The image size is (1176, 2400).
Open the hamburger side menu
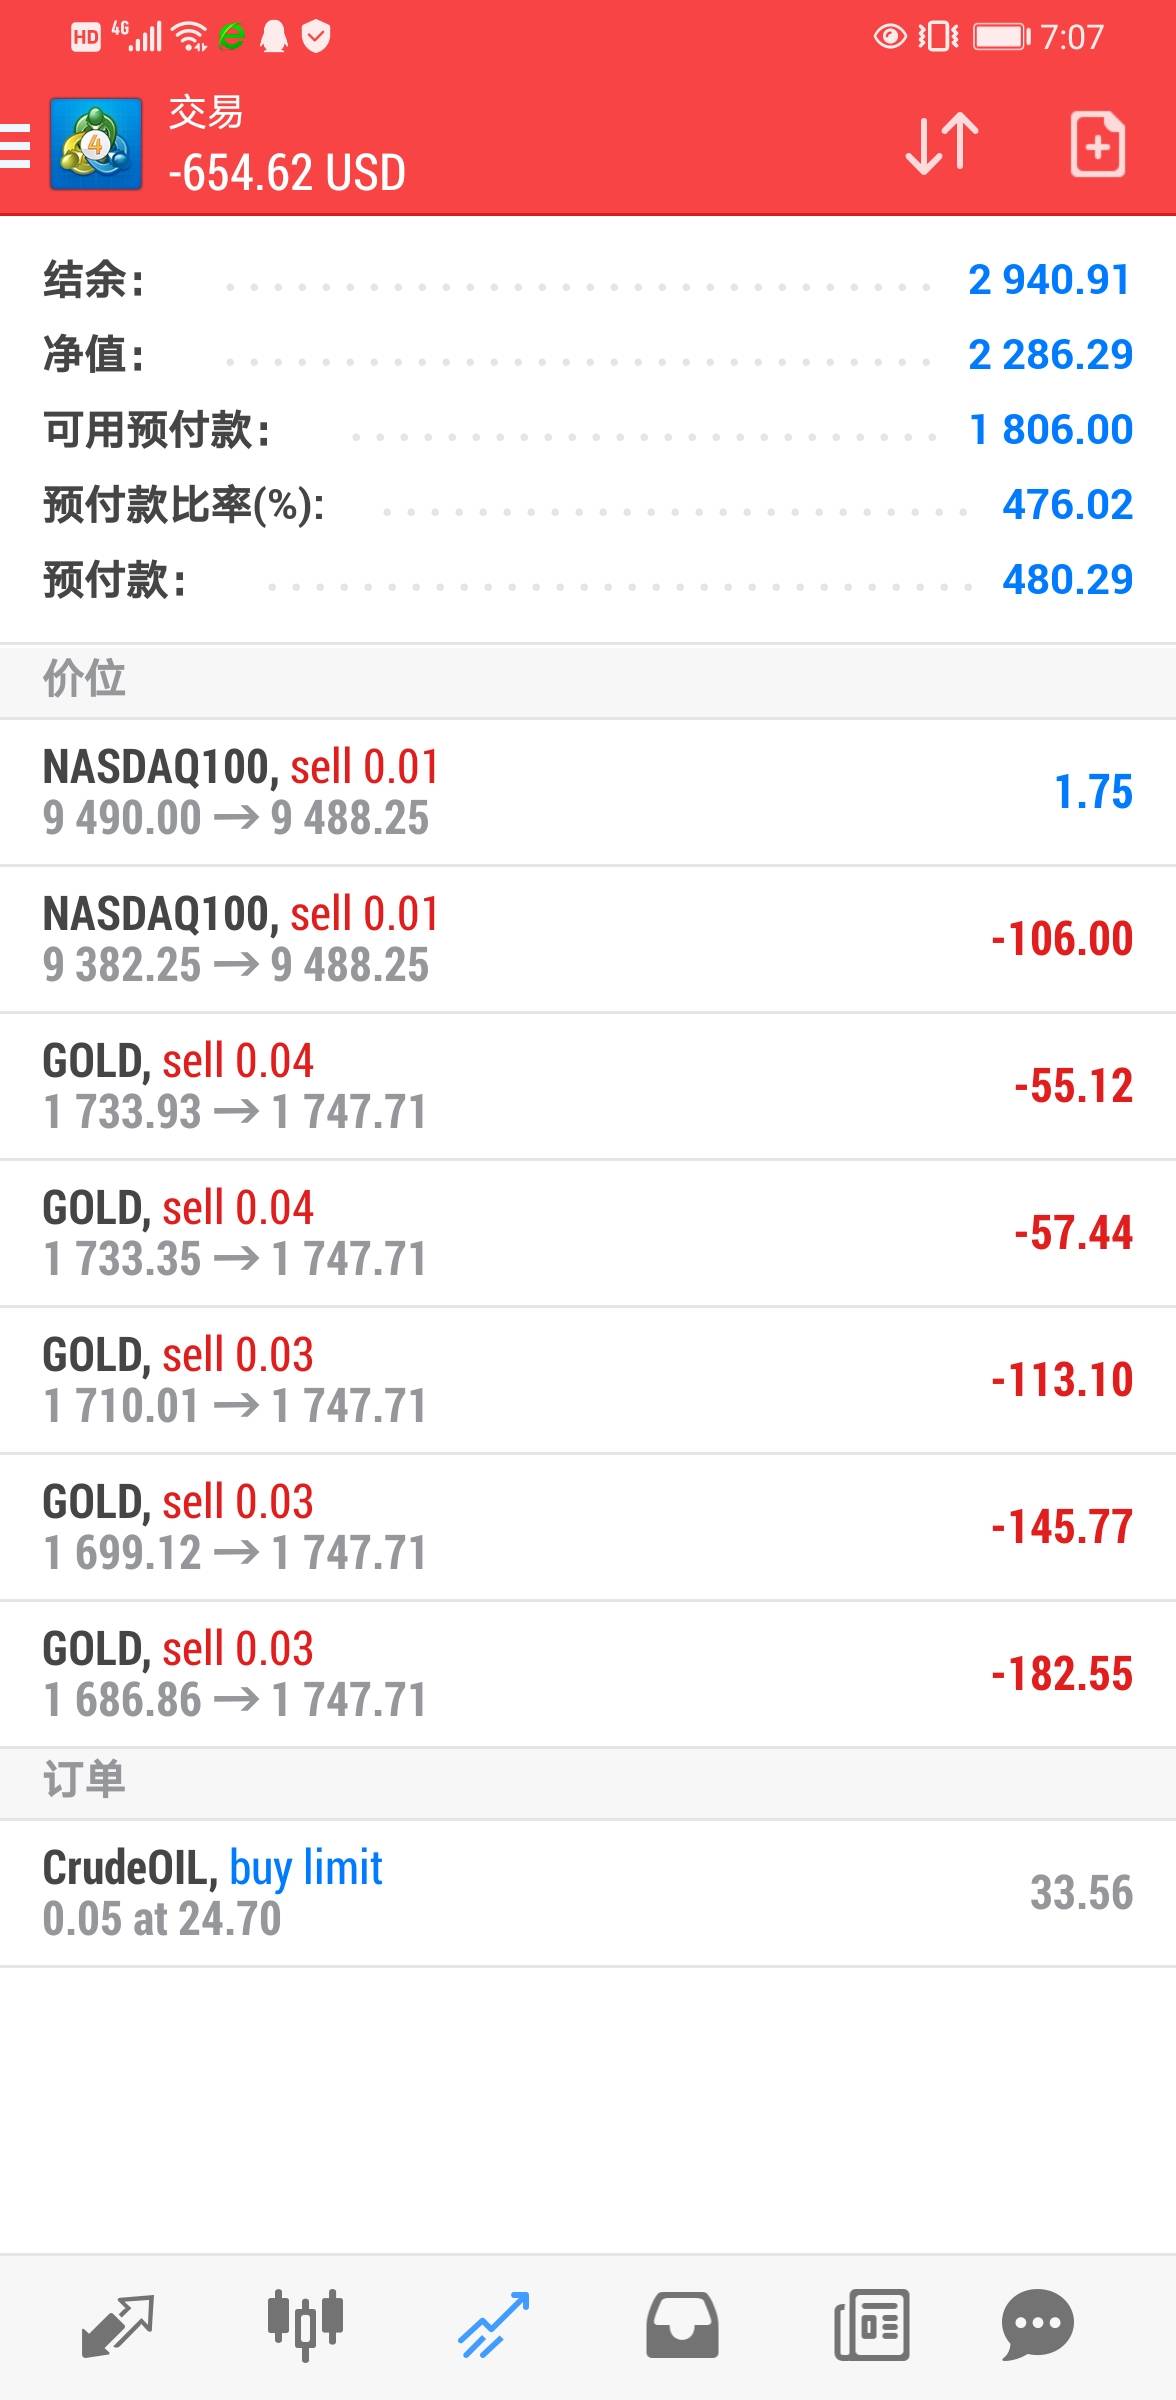[x=16, y=146]
